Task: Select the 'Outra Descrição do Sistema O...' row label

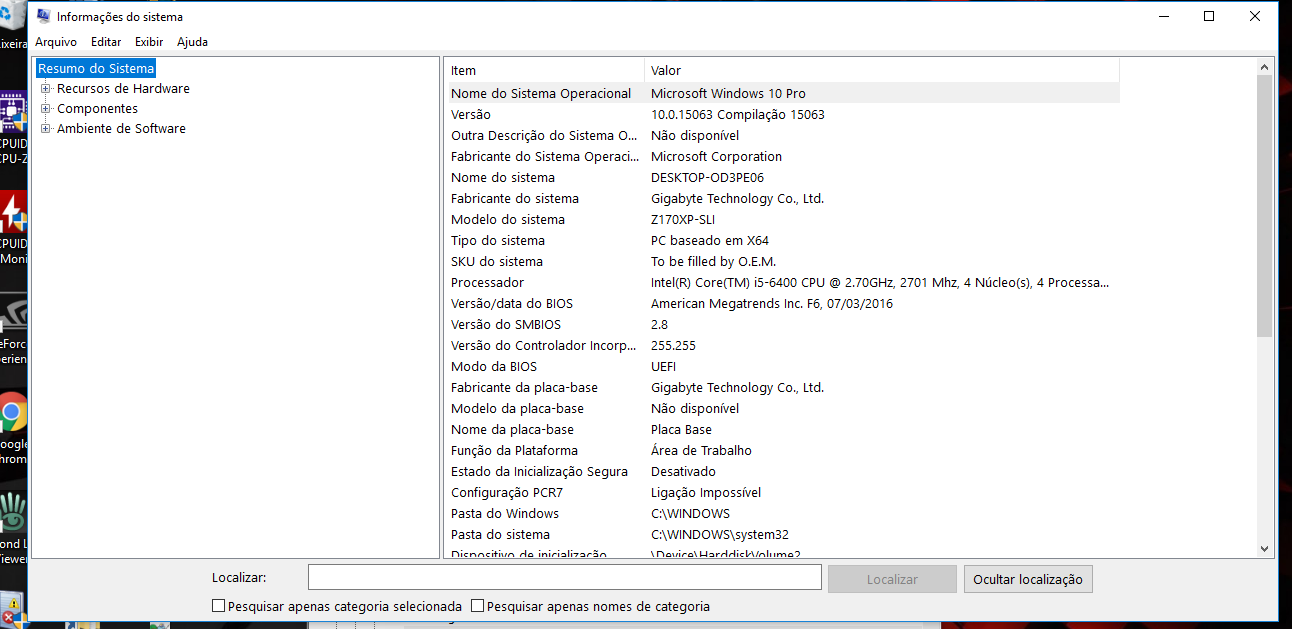Action: [x=544, y=135]
